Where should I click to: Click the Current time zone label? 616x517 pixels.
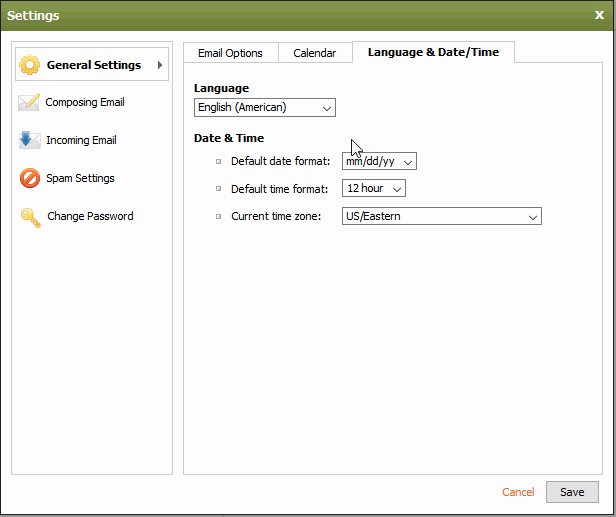tap(276, 216)
